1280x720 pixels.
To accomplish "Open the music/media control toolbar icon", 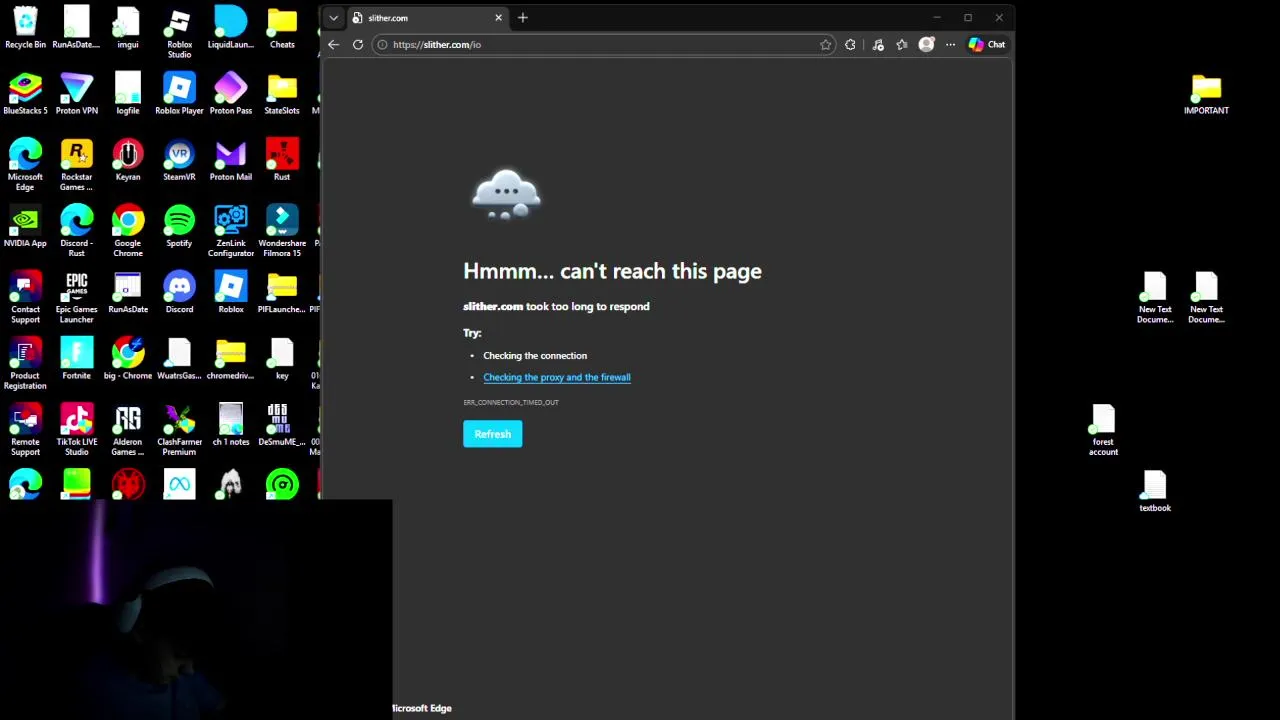I will 878,44.
